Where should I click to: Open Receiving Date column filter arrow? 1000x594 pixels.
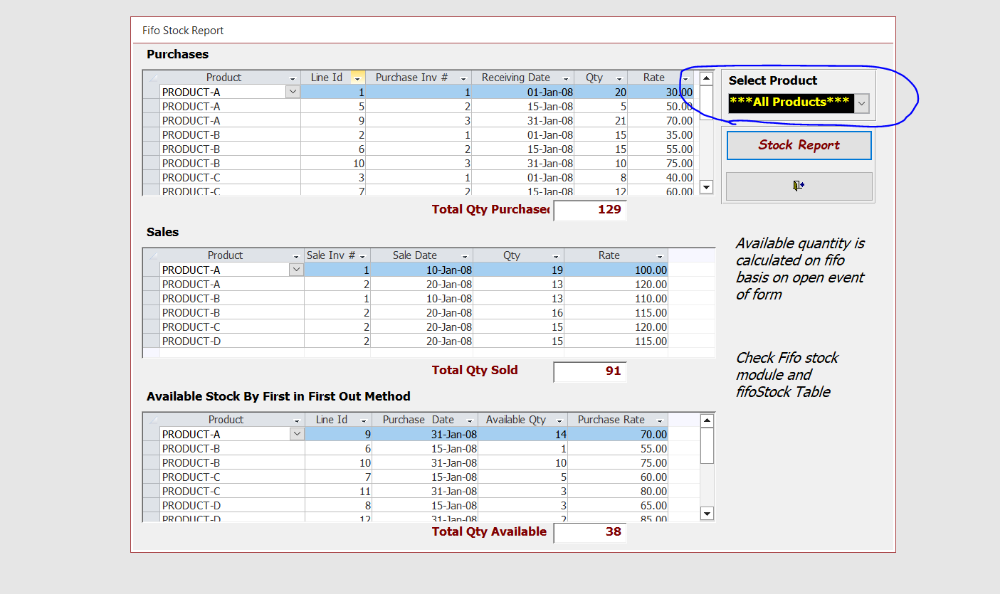point(565,78)
